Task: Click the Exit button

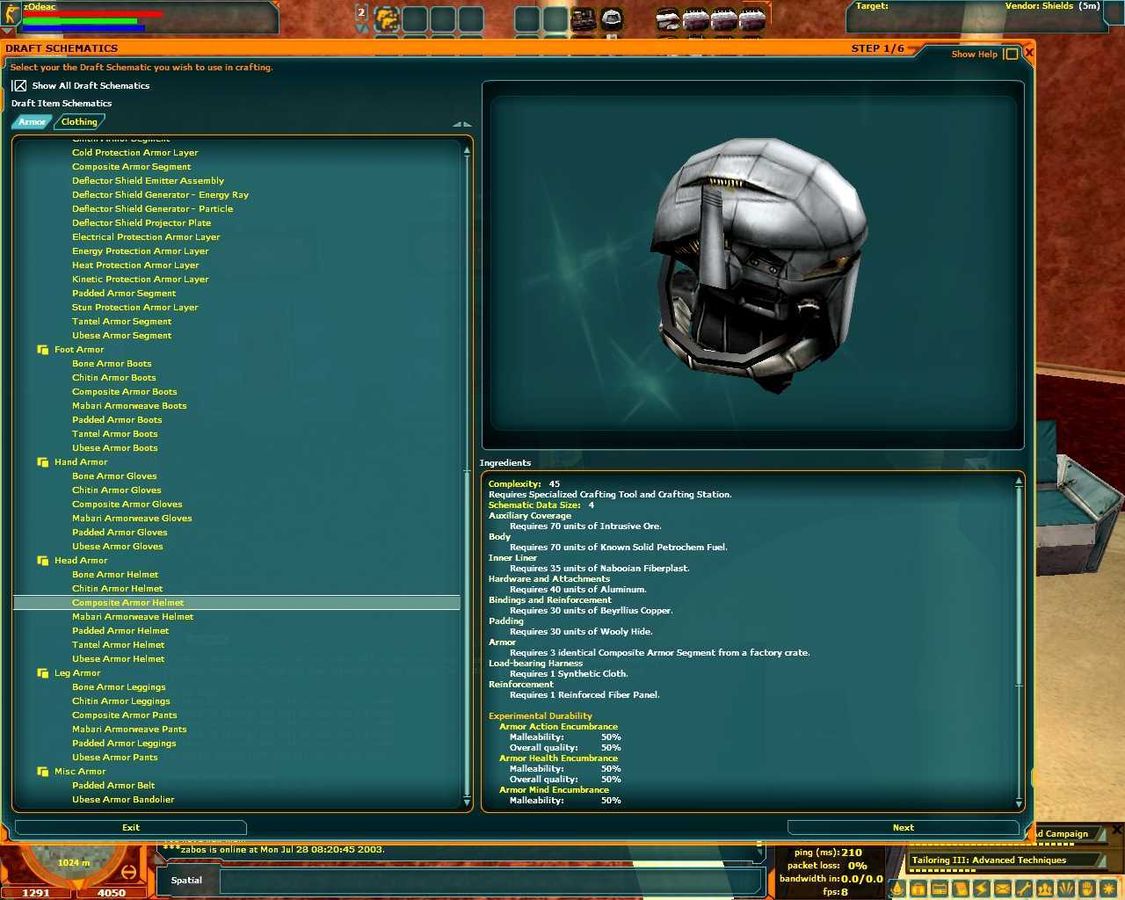Action: point(131,827)
